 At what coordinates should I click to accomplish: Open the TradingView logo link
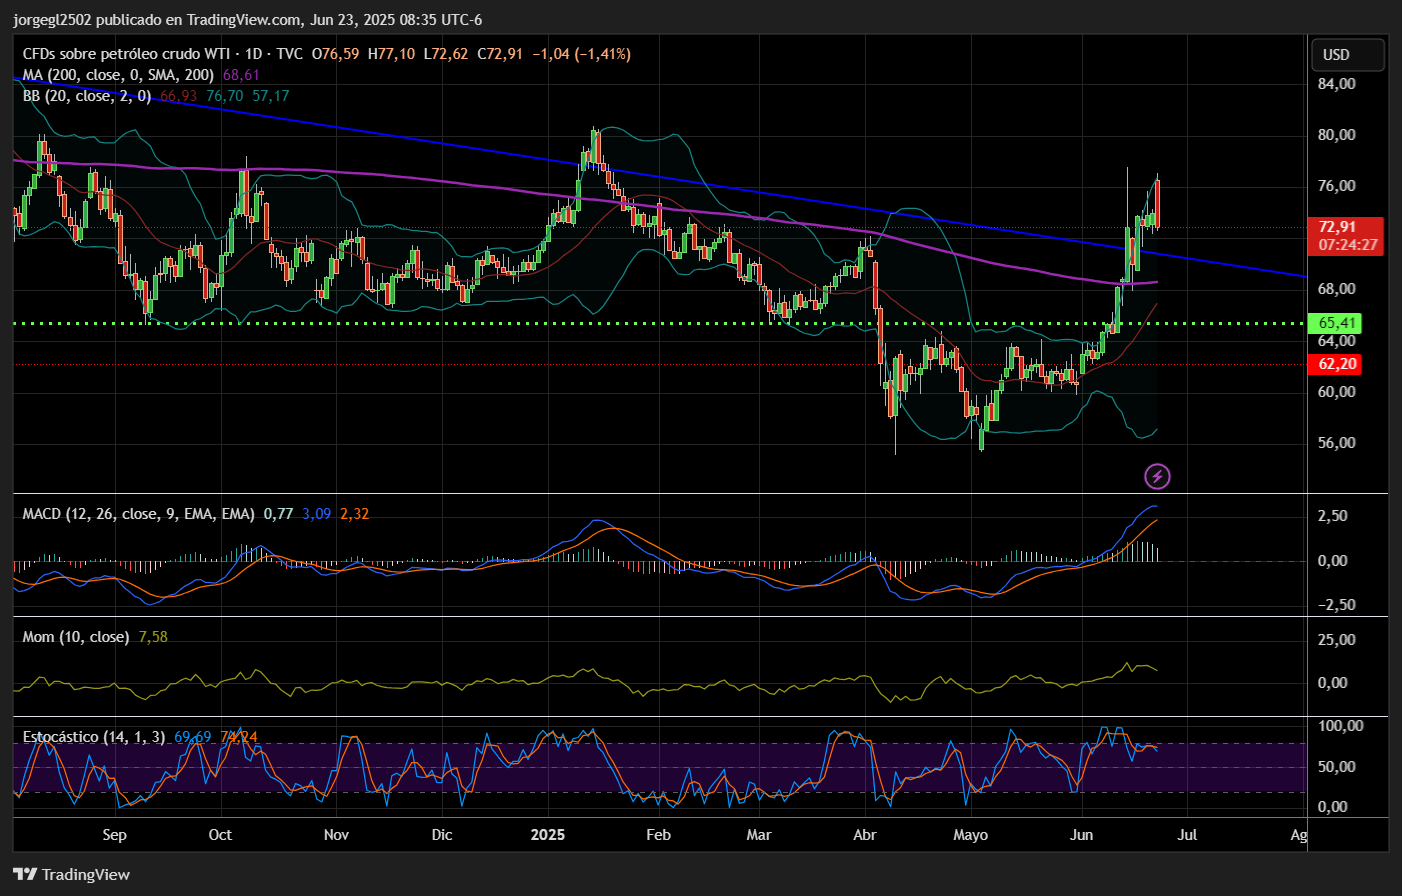72,874
